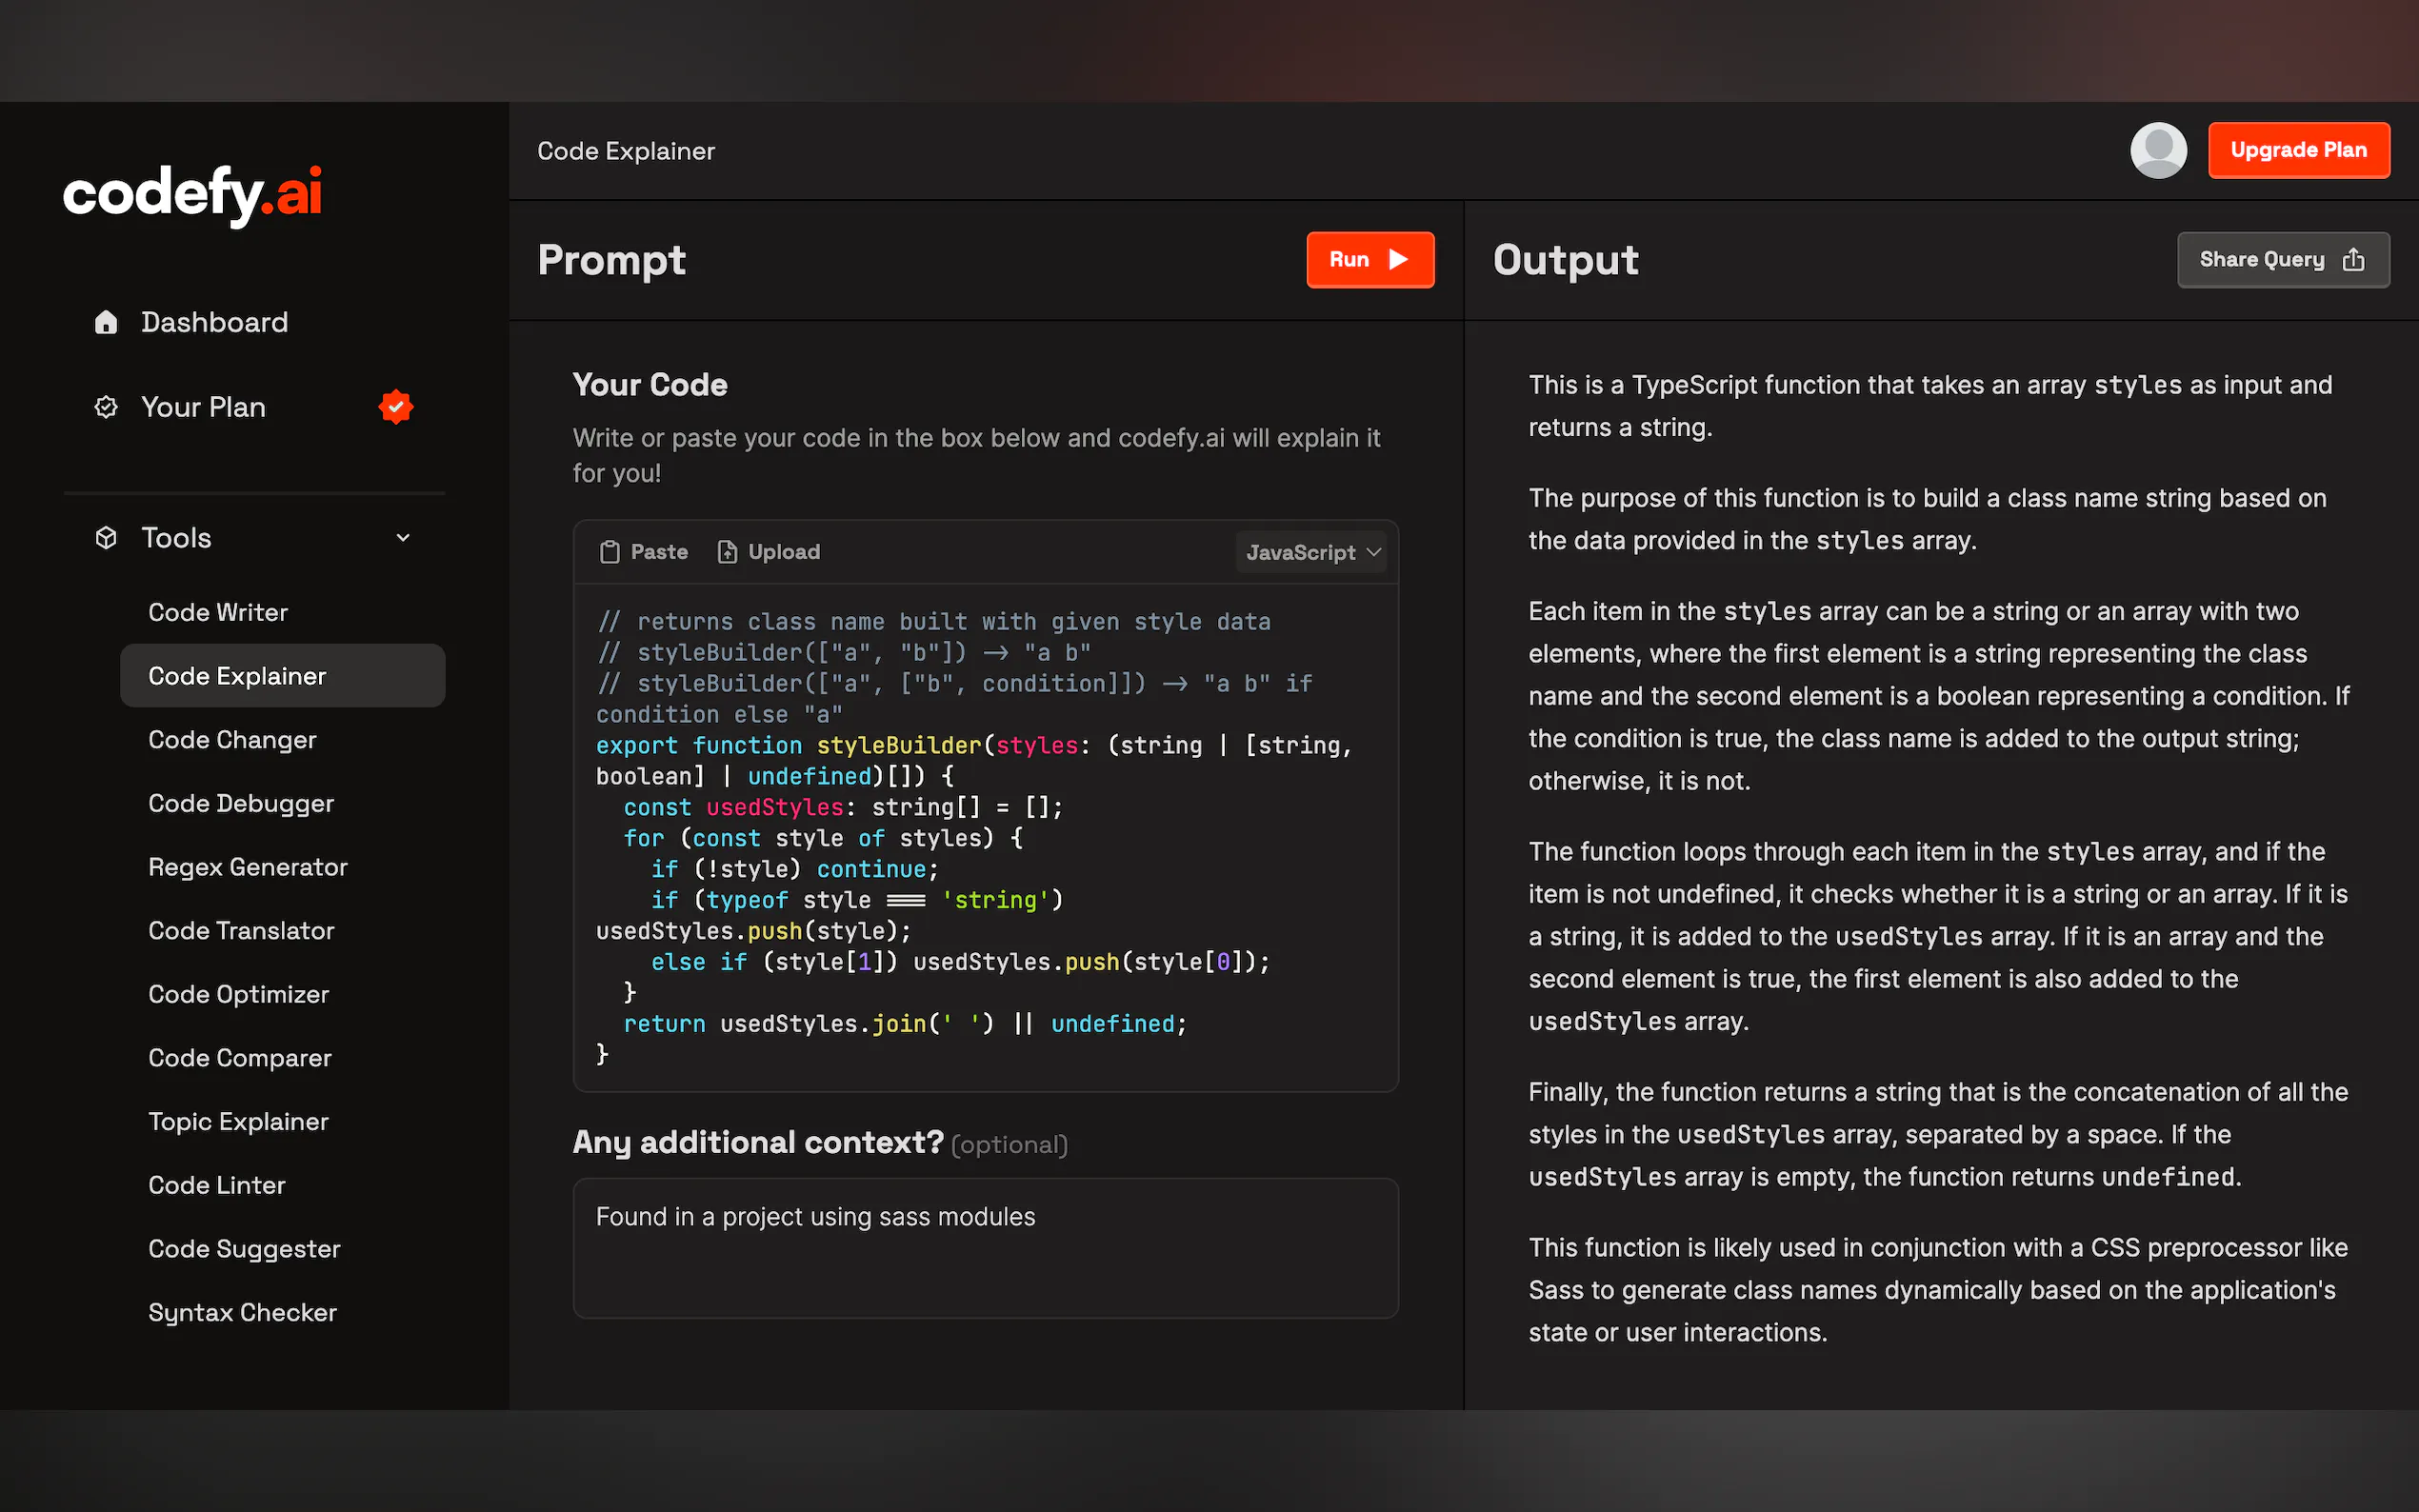The height and width of the screenshot is (1512, 2419).
Task: Run the code explanation prompt
Action: 1369,260
